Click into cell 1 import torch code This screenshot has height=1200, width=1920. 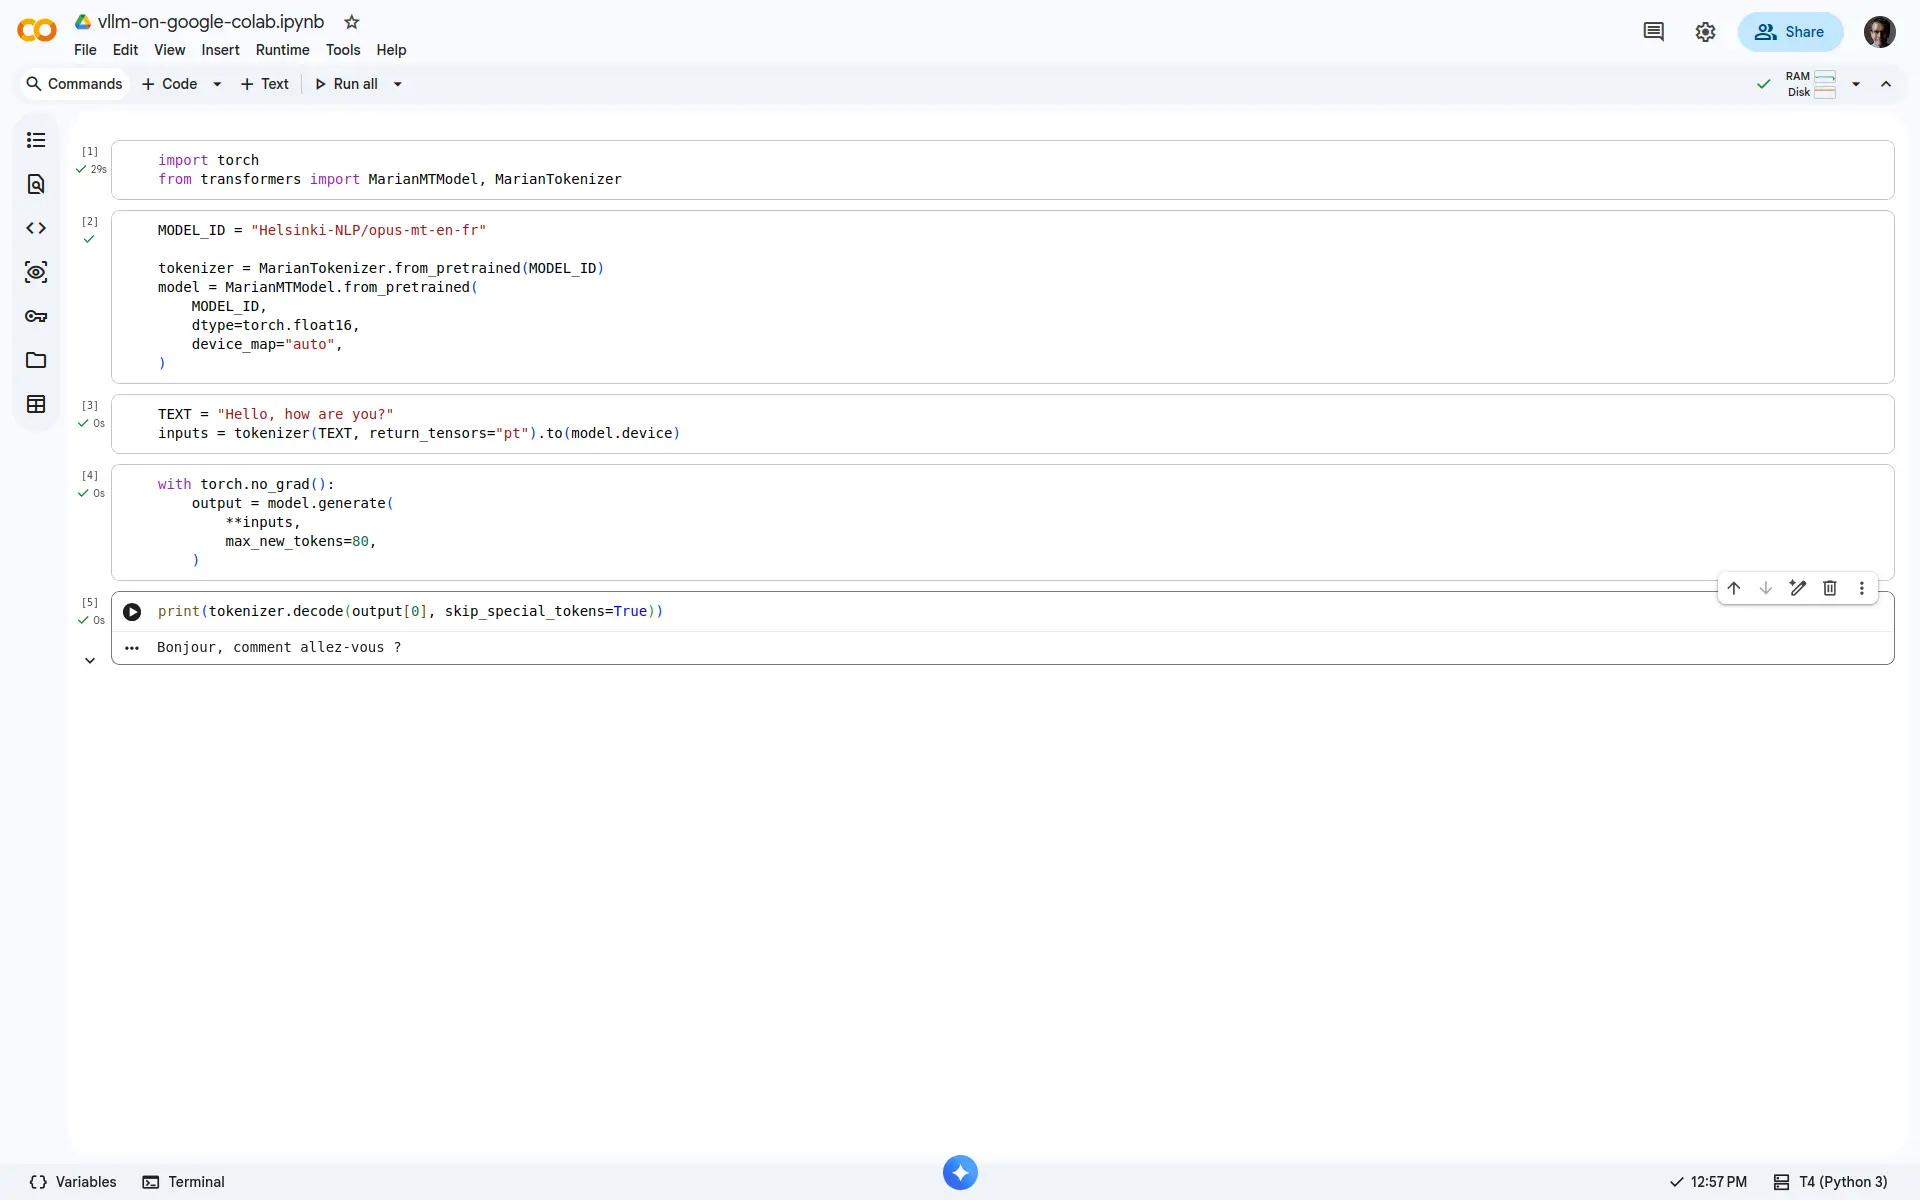pyautogui.click(x=208, y=160)
